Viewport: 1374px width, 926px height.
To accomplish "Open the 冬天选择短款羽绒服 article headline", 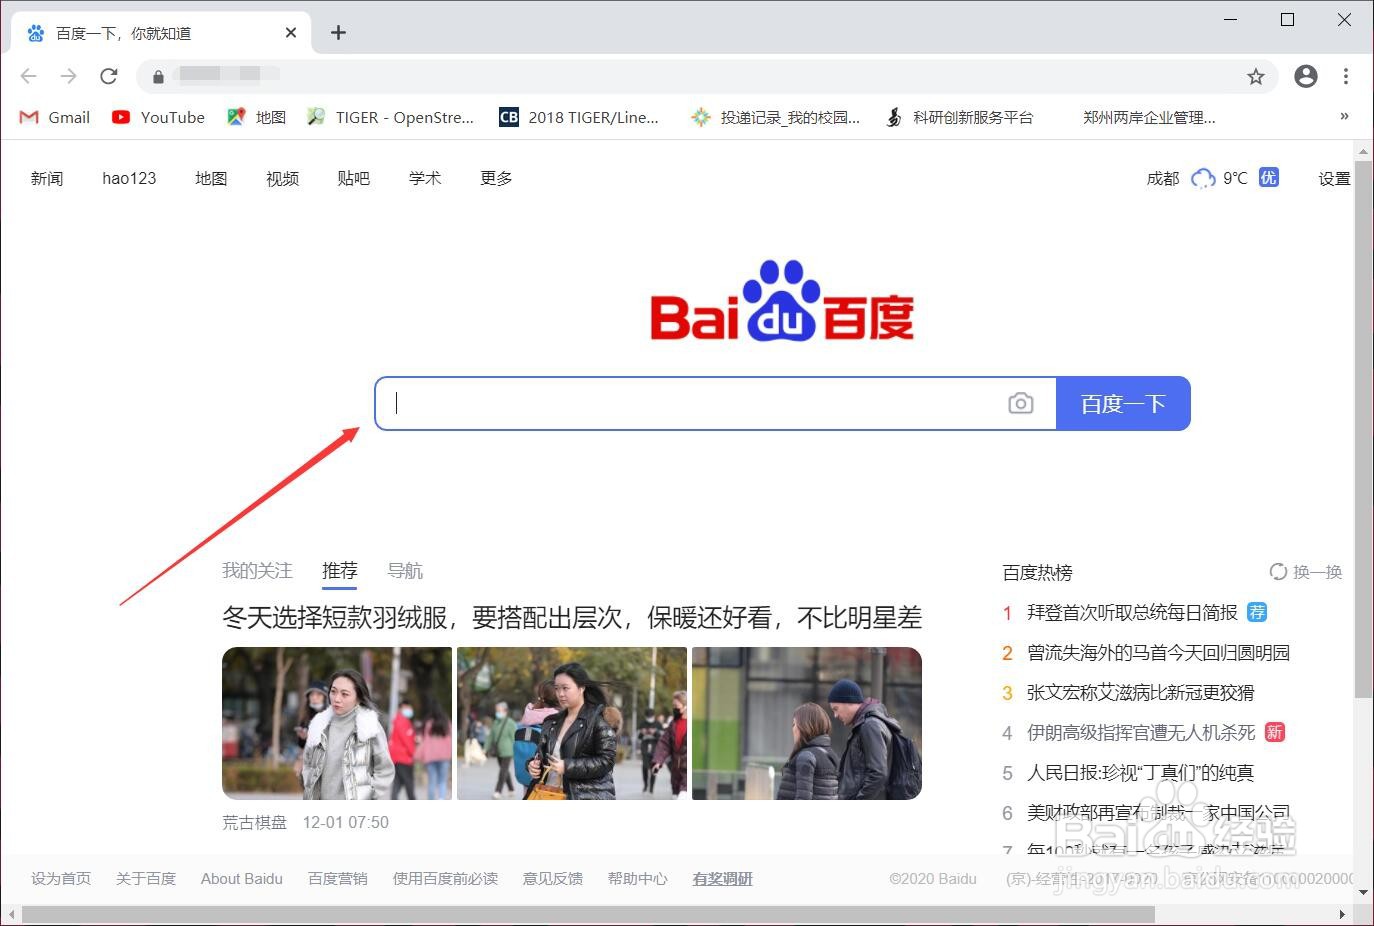I will 572,617.
